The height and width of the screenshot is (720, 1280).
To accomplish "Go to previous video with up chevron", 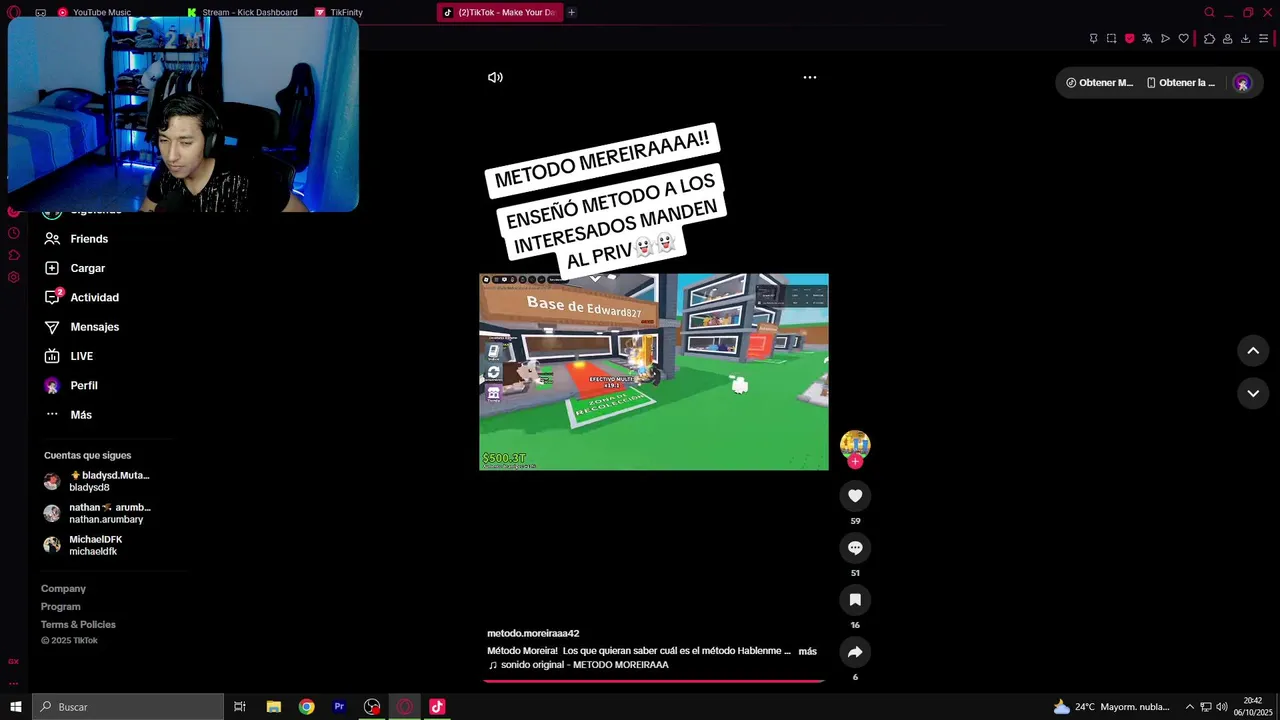I will coord(1253,351).
